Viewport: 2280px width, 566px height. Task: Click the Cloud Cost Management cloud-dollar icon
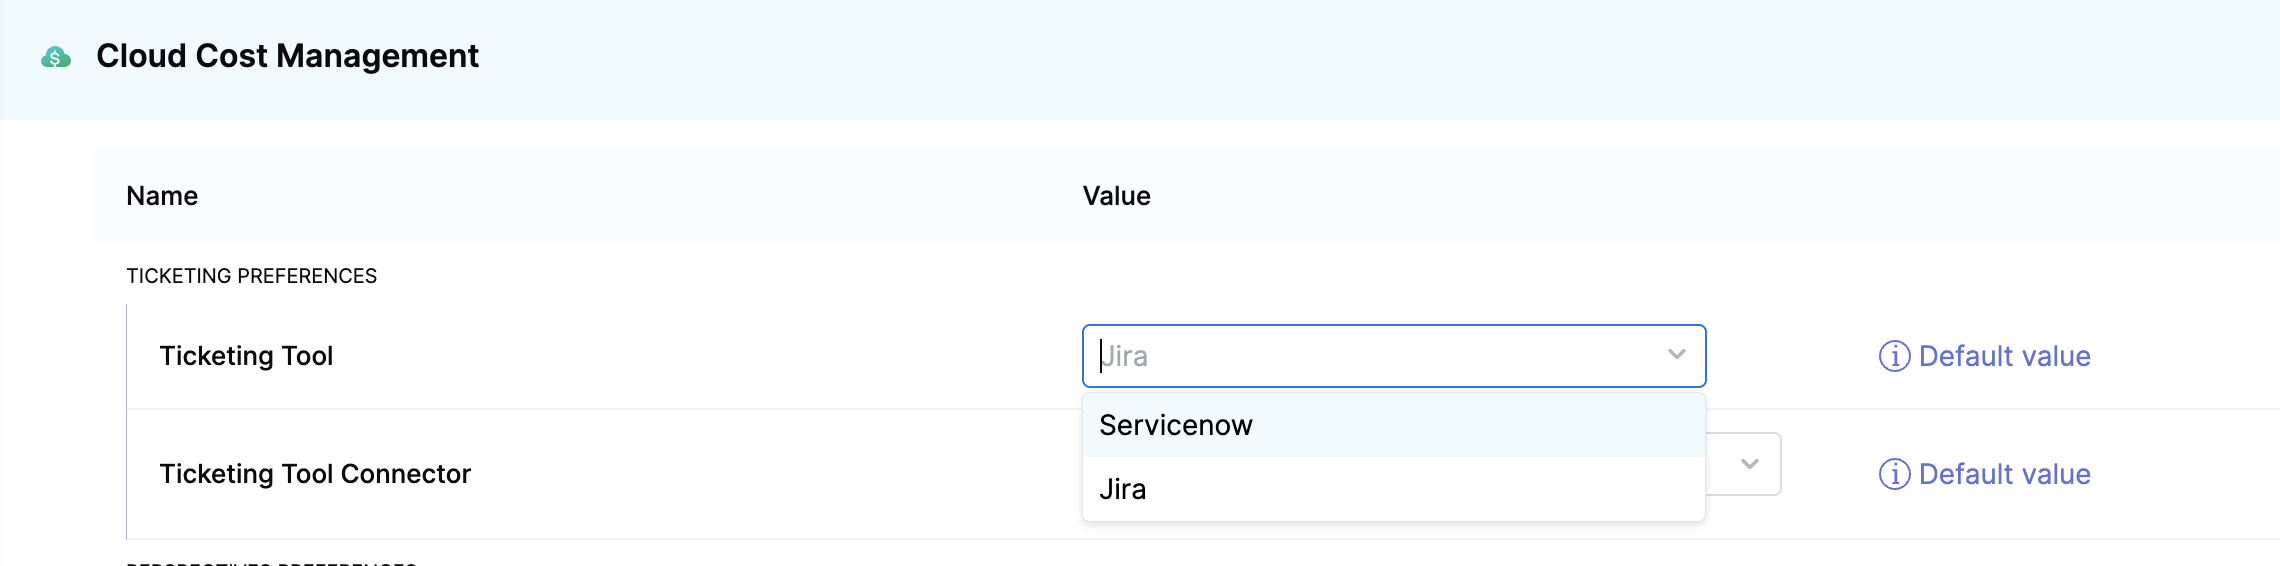point(56,57)
